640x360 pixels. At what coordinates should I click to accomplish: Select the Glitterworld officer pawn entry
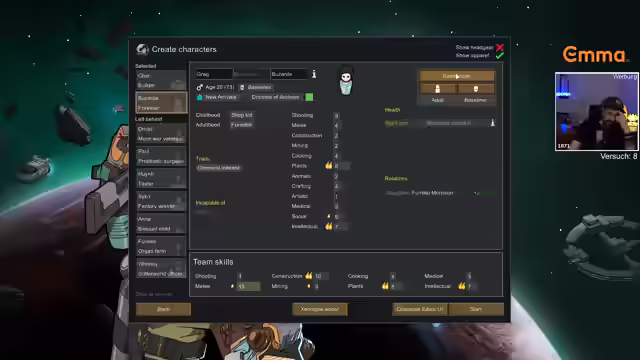(161, 269)
